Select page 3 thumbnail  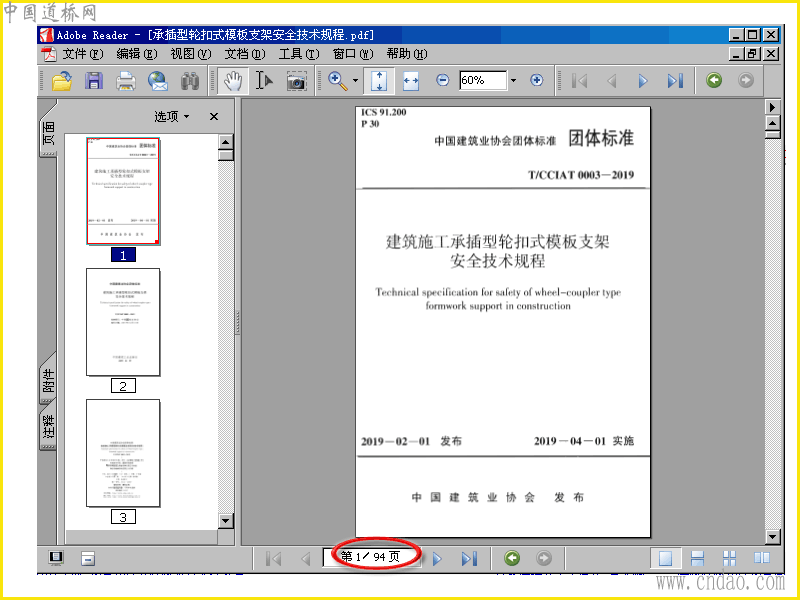click(123, 453)
